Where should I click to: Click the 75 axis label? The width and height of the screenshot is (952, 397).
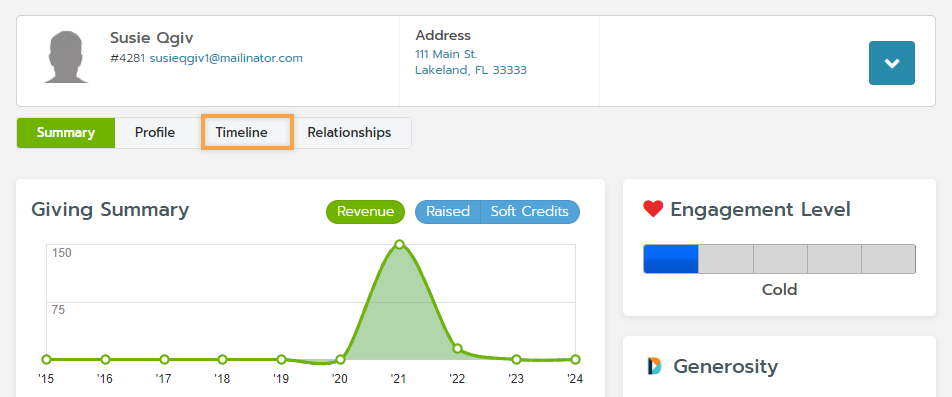click(58, 310)
